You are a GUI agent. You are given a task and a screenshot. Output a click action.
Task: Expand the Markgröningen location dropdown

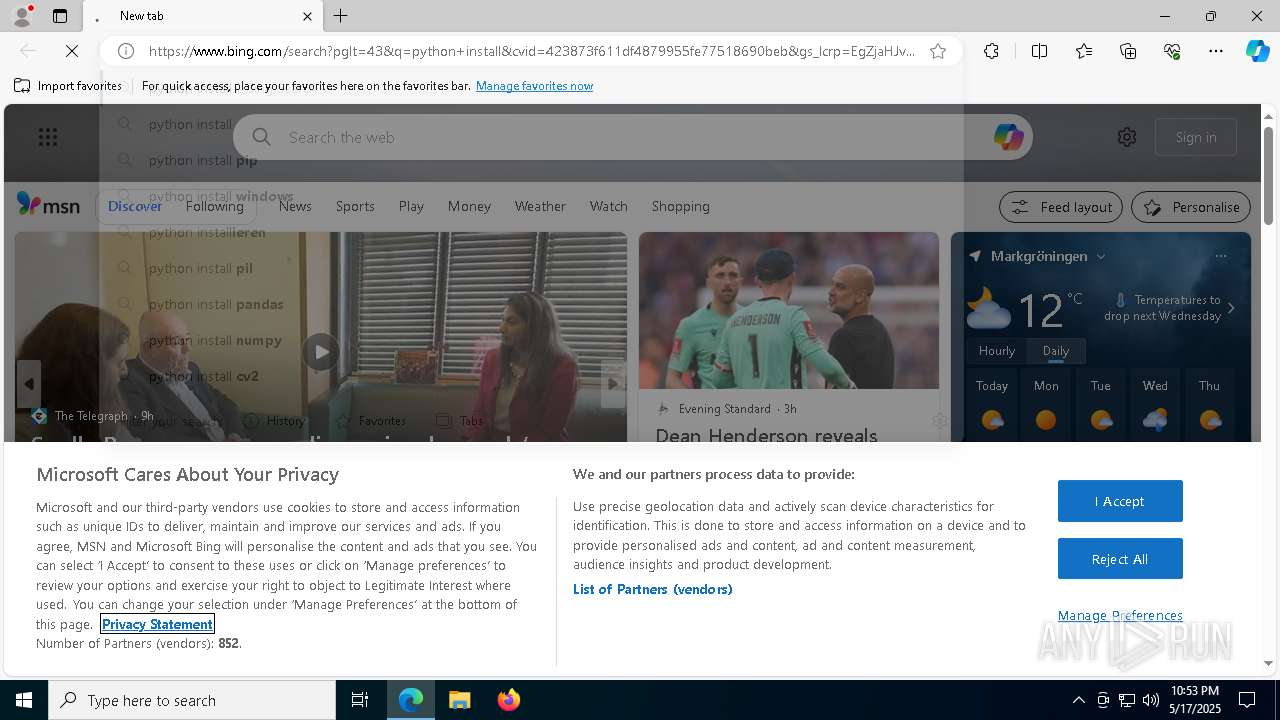tap(1101, 256)
